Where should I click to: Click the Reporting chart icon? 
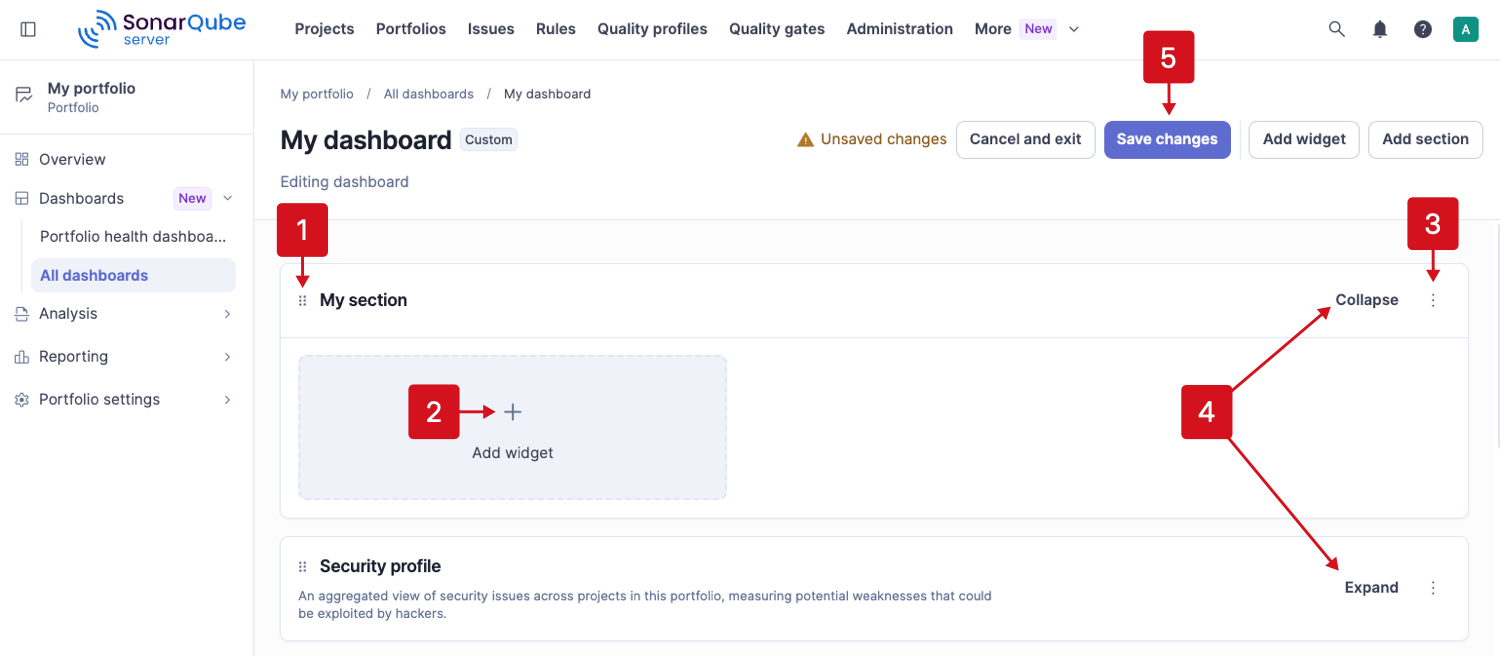[x=22, y=357]
